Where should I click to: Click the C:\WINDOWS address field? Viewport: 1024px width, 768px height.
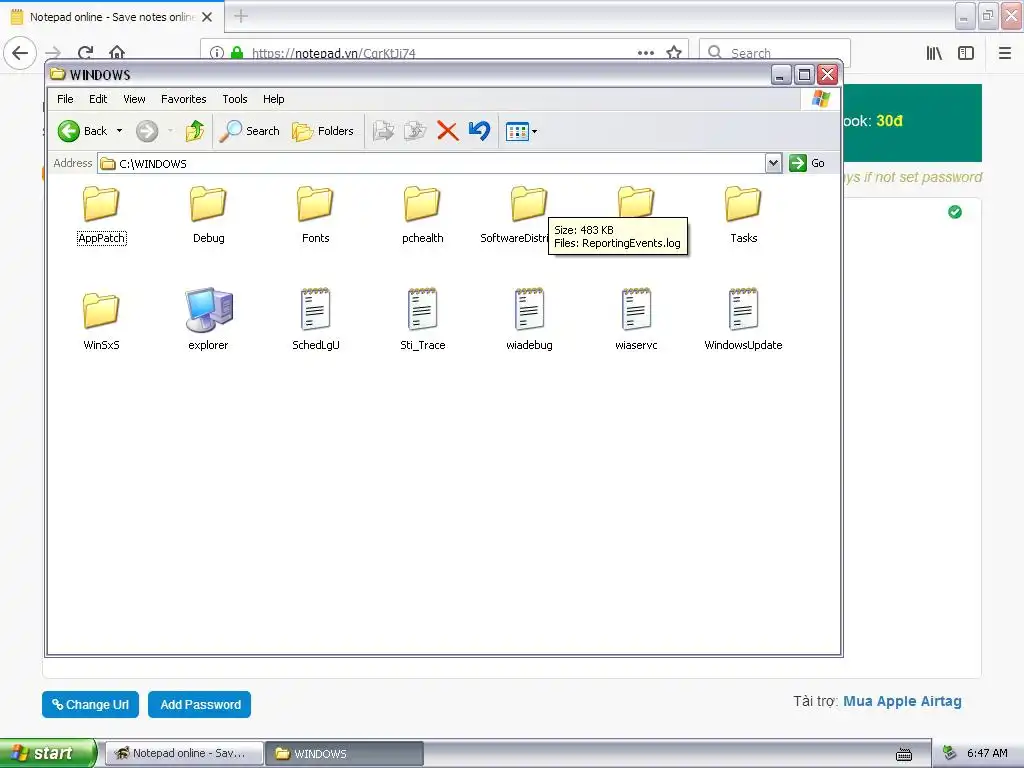(x=431, y=163)
